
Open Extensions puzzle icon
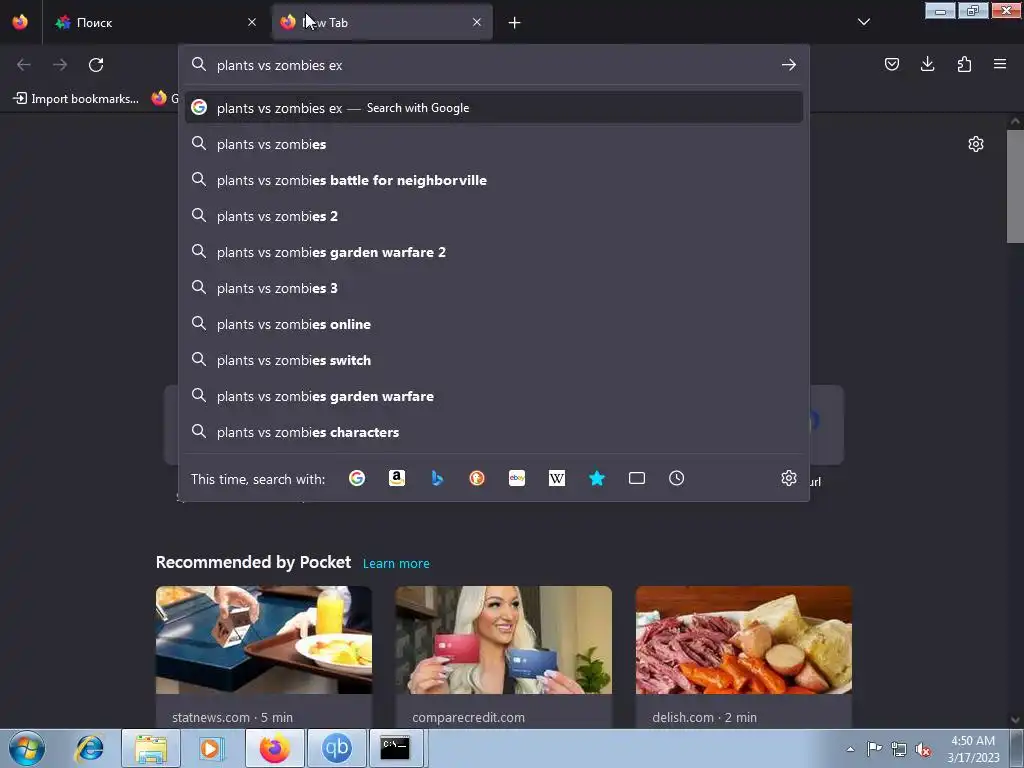coord(964,64)
